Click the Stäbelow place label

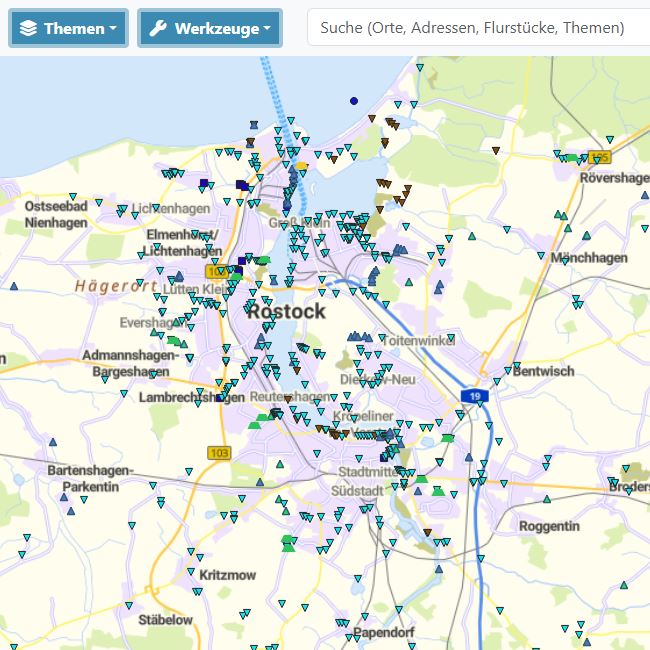click(165, 620)
